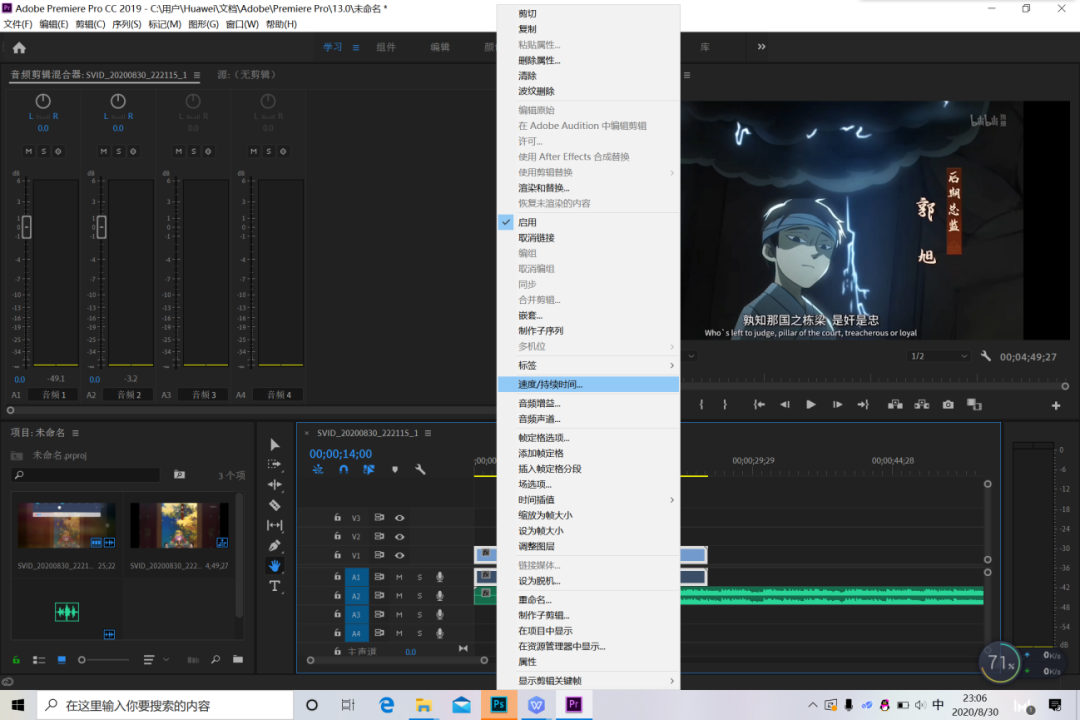Open timeline sequence panel menu

pyautogui.click(x=428, y=433)
